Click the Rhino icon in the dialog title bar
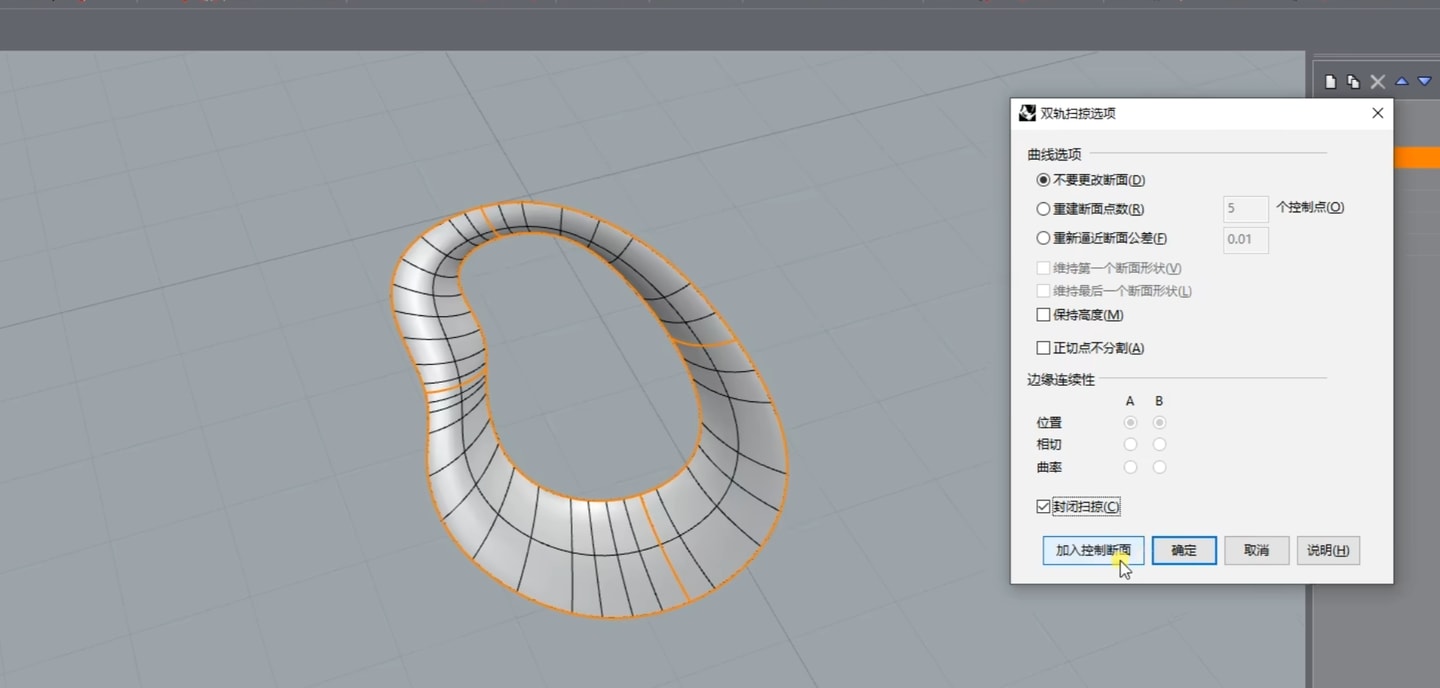This screenshot has height=688, width=1440. [1027, 113]
